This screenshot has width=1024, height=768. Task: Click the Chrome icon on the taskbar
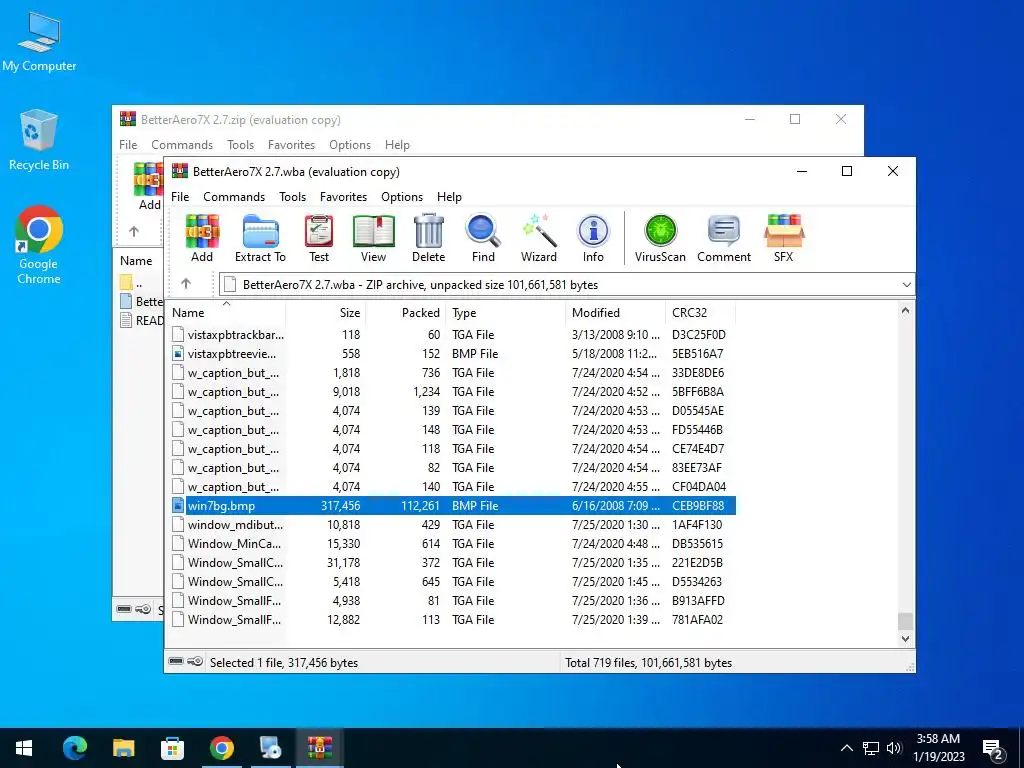[x=222, y=748]
